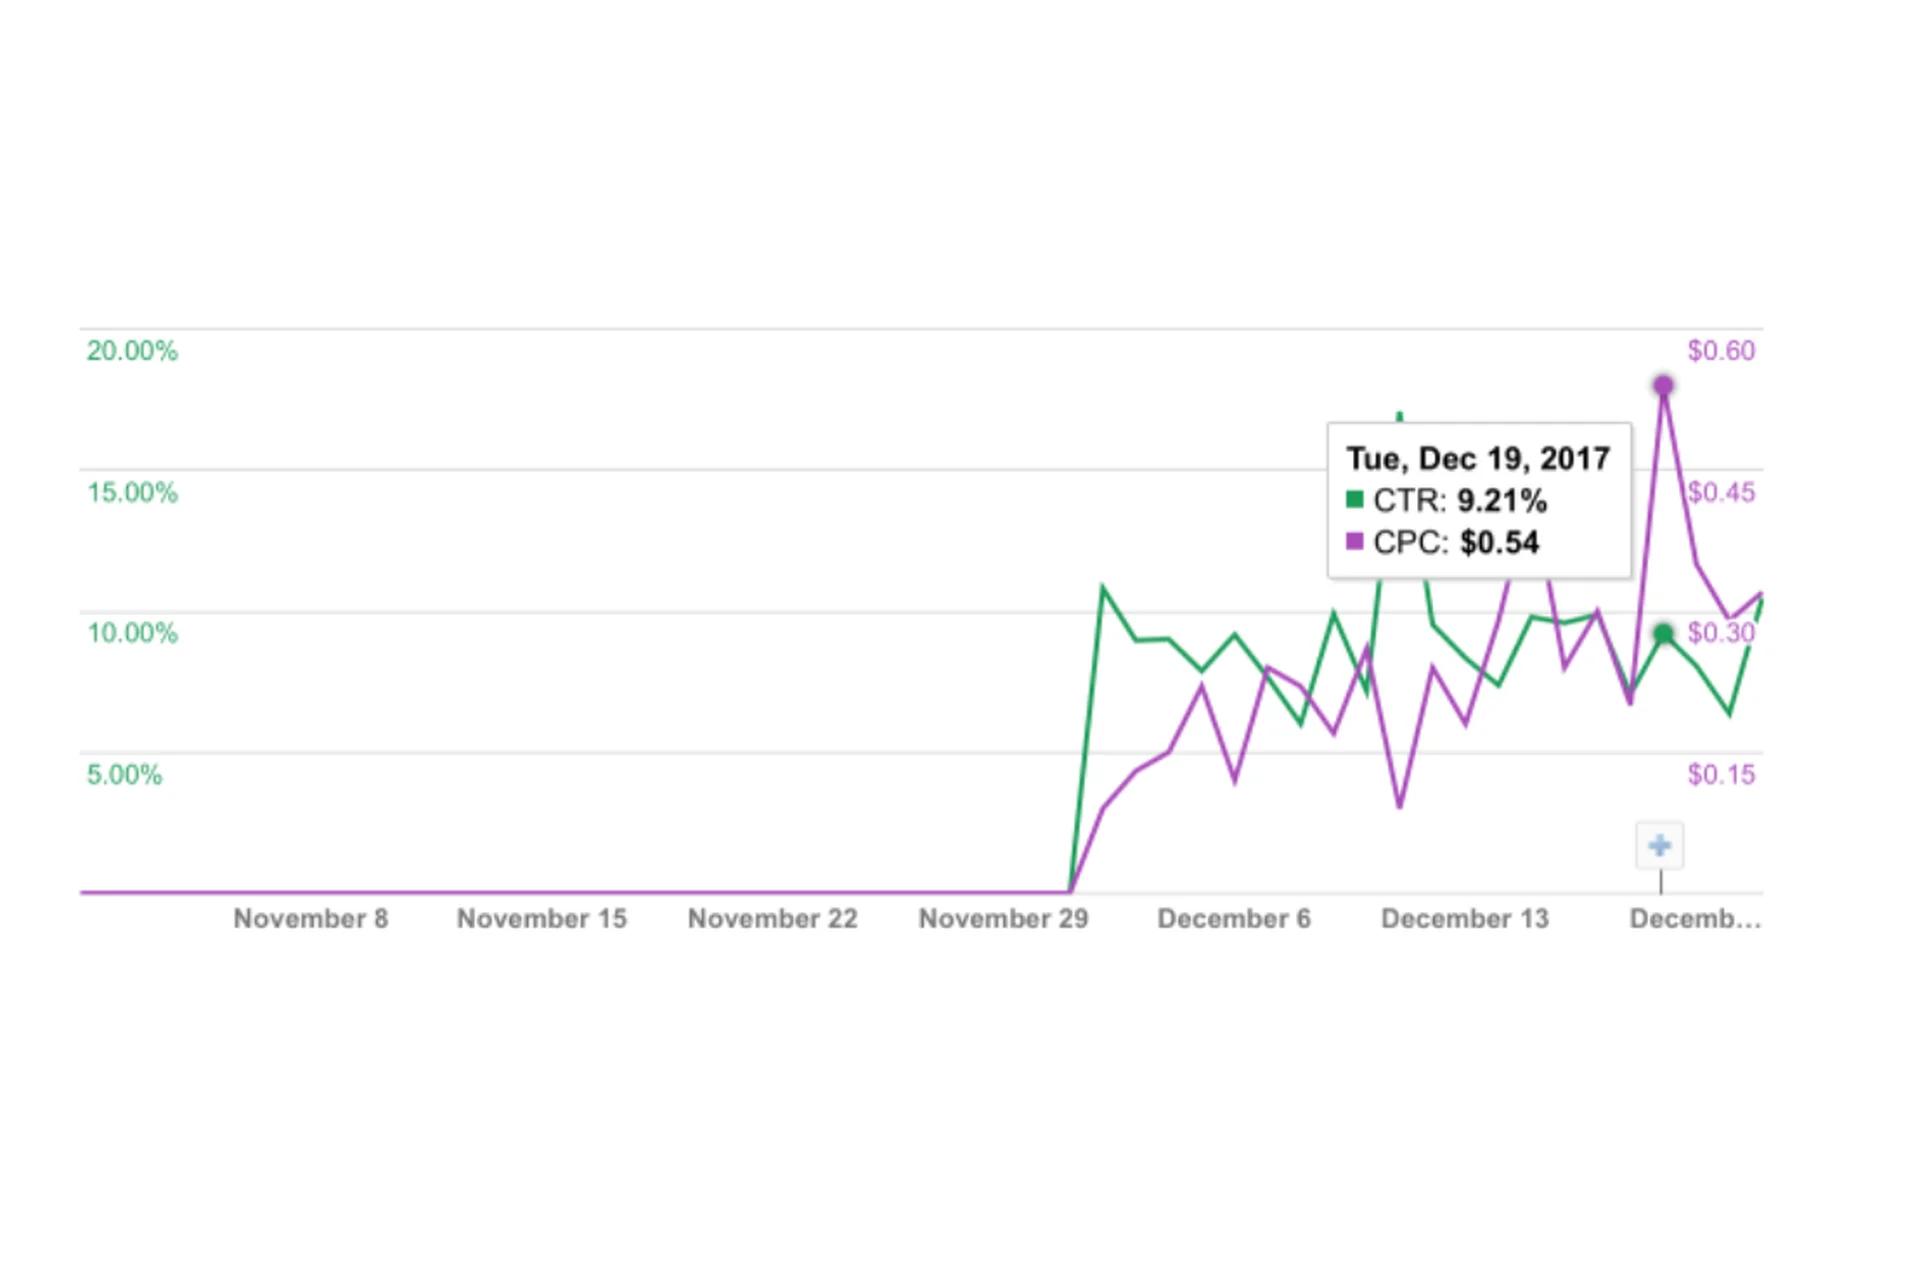The height and width of the screenshot is (1280, 1920).
Task: Click the $0.60 CPC axis label
Action: tap(1721, 351)
